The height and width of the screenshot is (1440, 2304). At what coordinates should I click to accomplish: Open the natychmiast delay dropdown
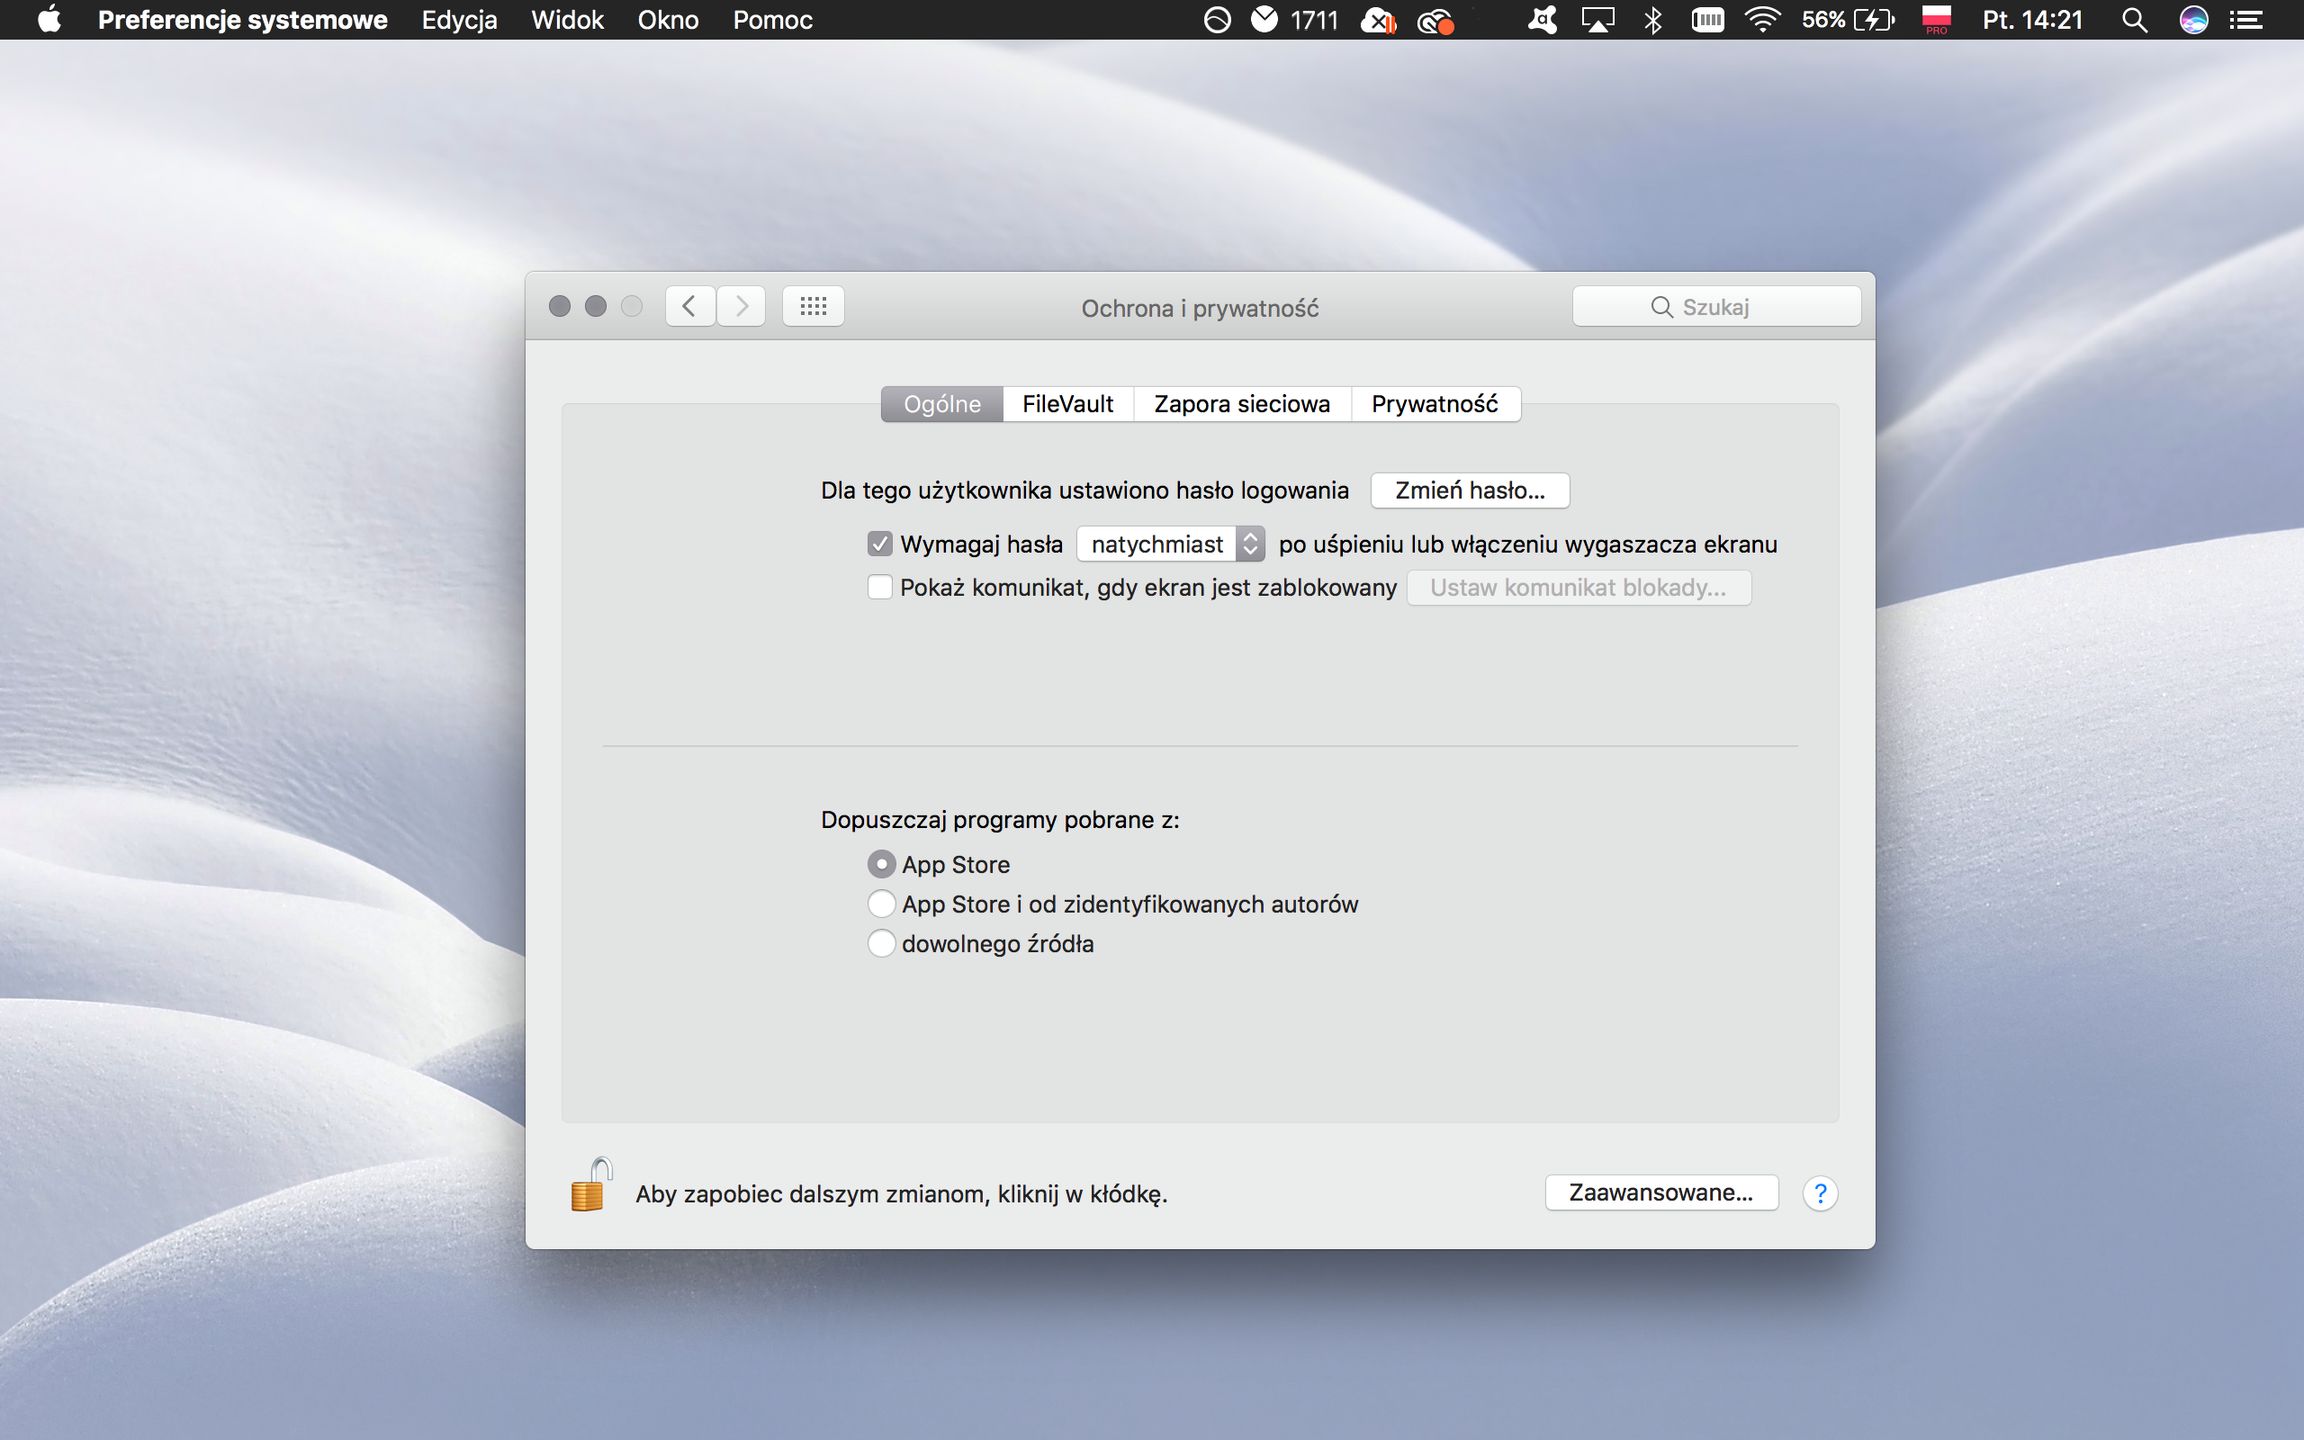(1170, 544)
